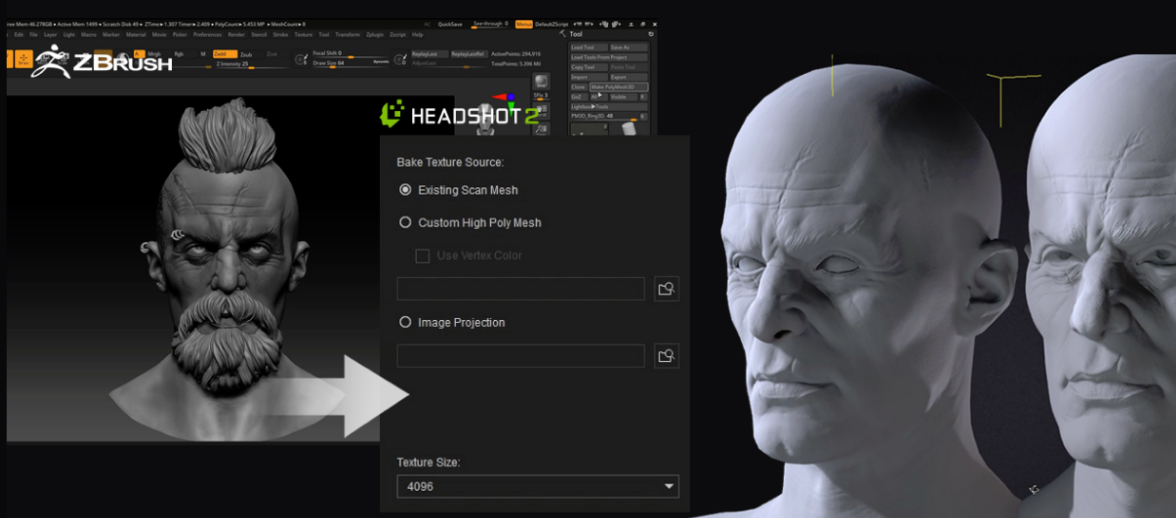The image size is (1176, 518).
Task: Click Save As in Tool palette
Action: point(628,47)
